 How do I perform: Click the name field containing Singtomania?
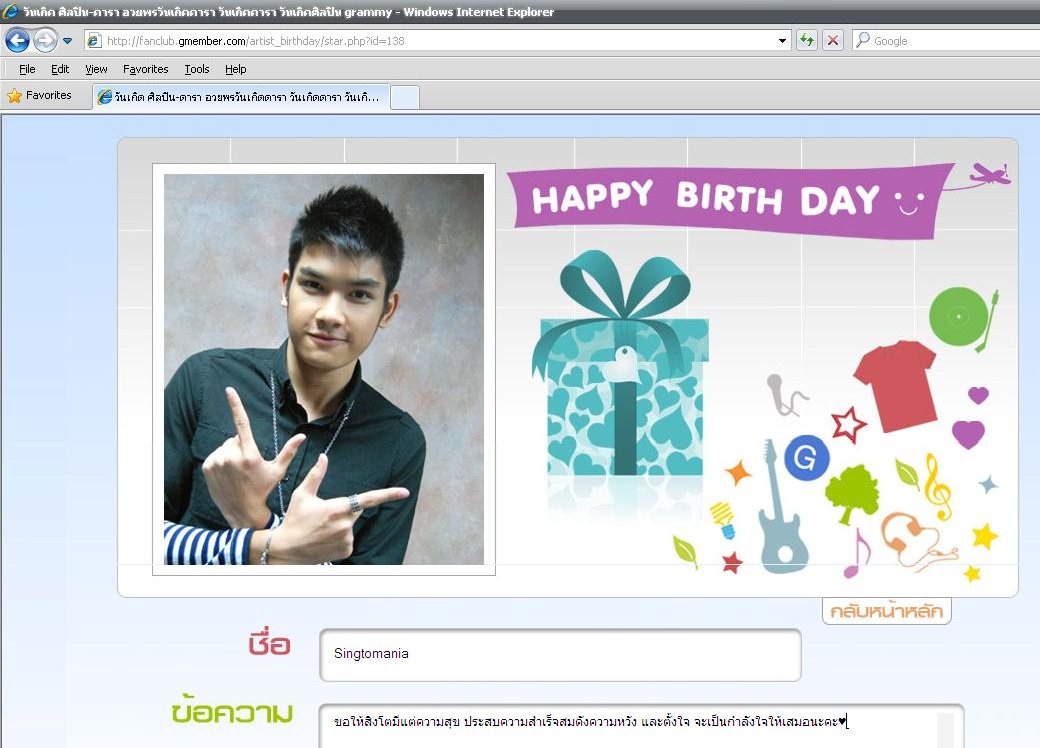coord(560,654)
